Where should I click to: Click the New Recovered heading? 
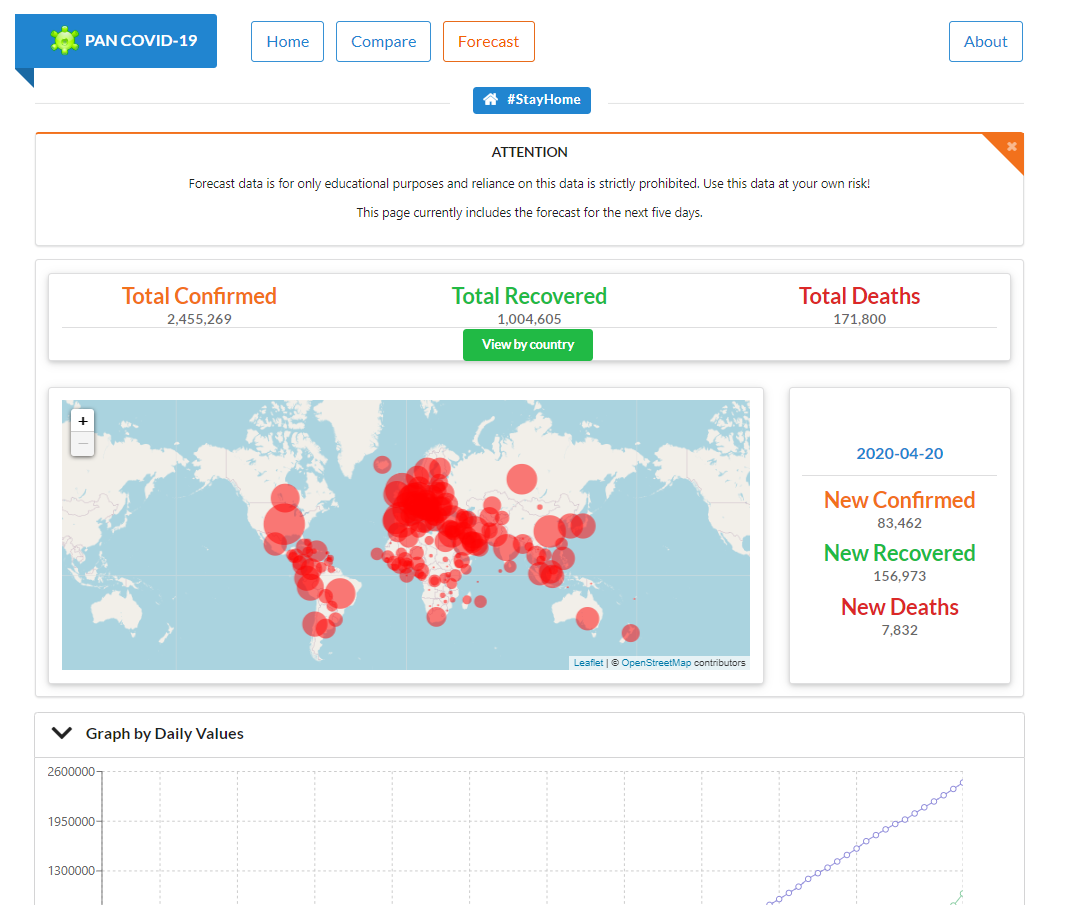point(900,553)
